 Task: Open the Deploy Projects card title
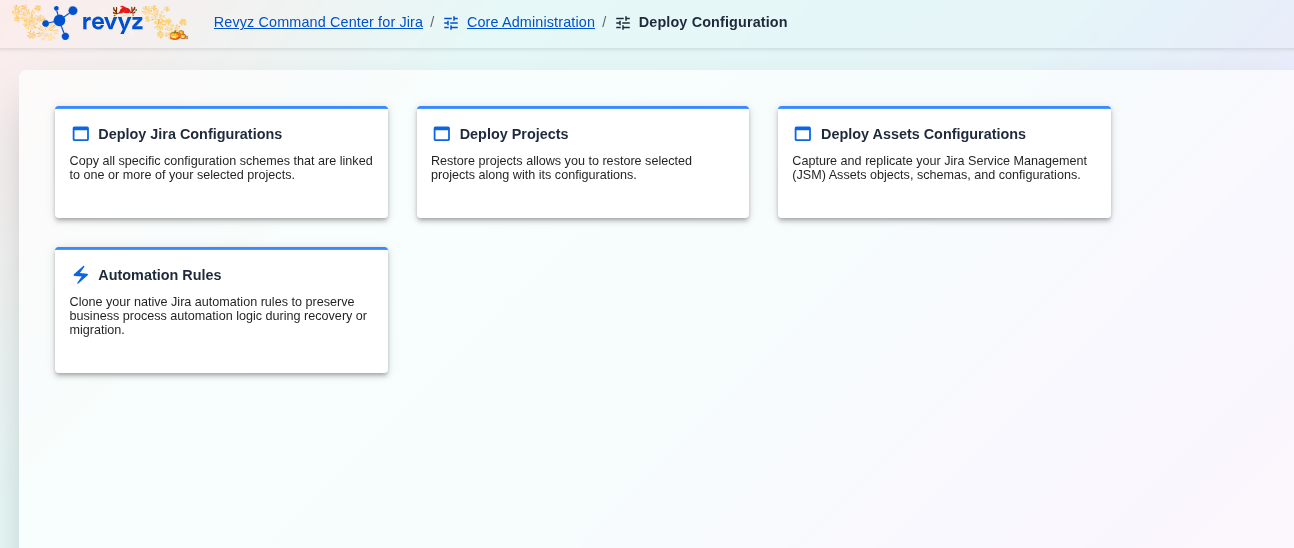click(x=514, y=134)
